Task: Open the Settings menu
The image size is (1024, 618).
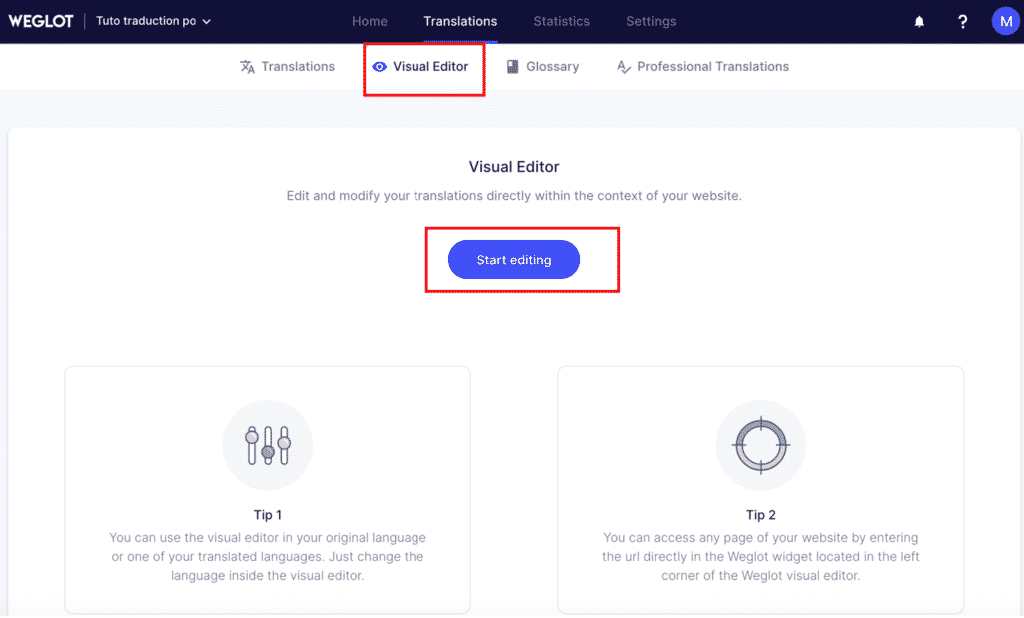Action: pyautogui.click(x=651, y=21)
